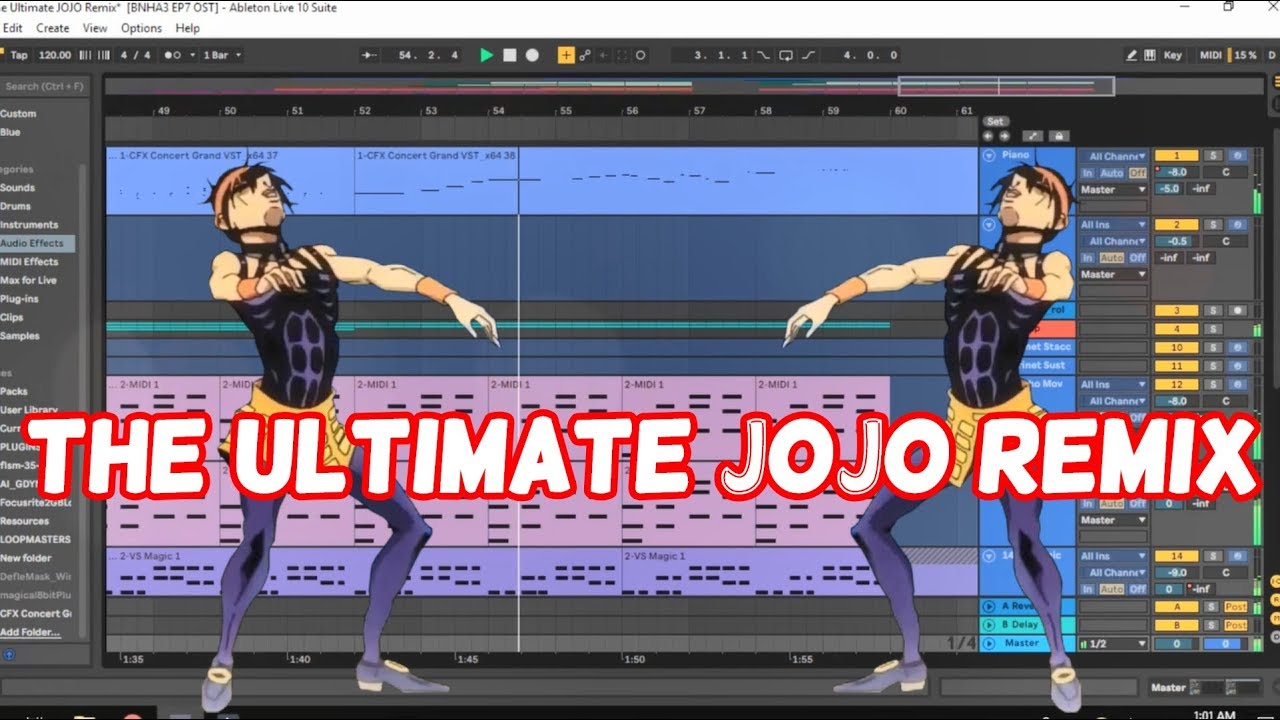Toggle the Loop switch in the transport
1280x720 pixels.
pyautogui.click(x=786, y=55)
